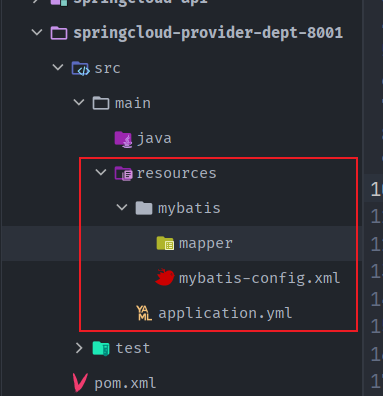The height and width of the screenshot is (396, 383).
Task: Click the resources folder icon
Action: pyautogui.click(x=123, y=174)
